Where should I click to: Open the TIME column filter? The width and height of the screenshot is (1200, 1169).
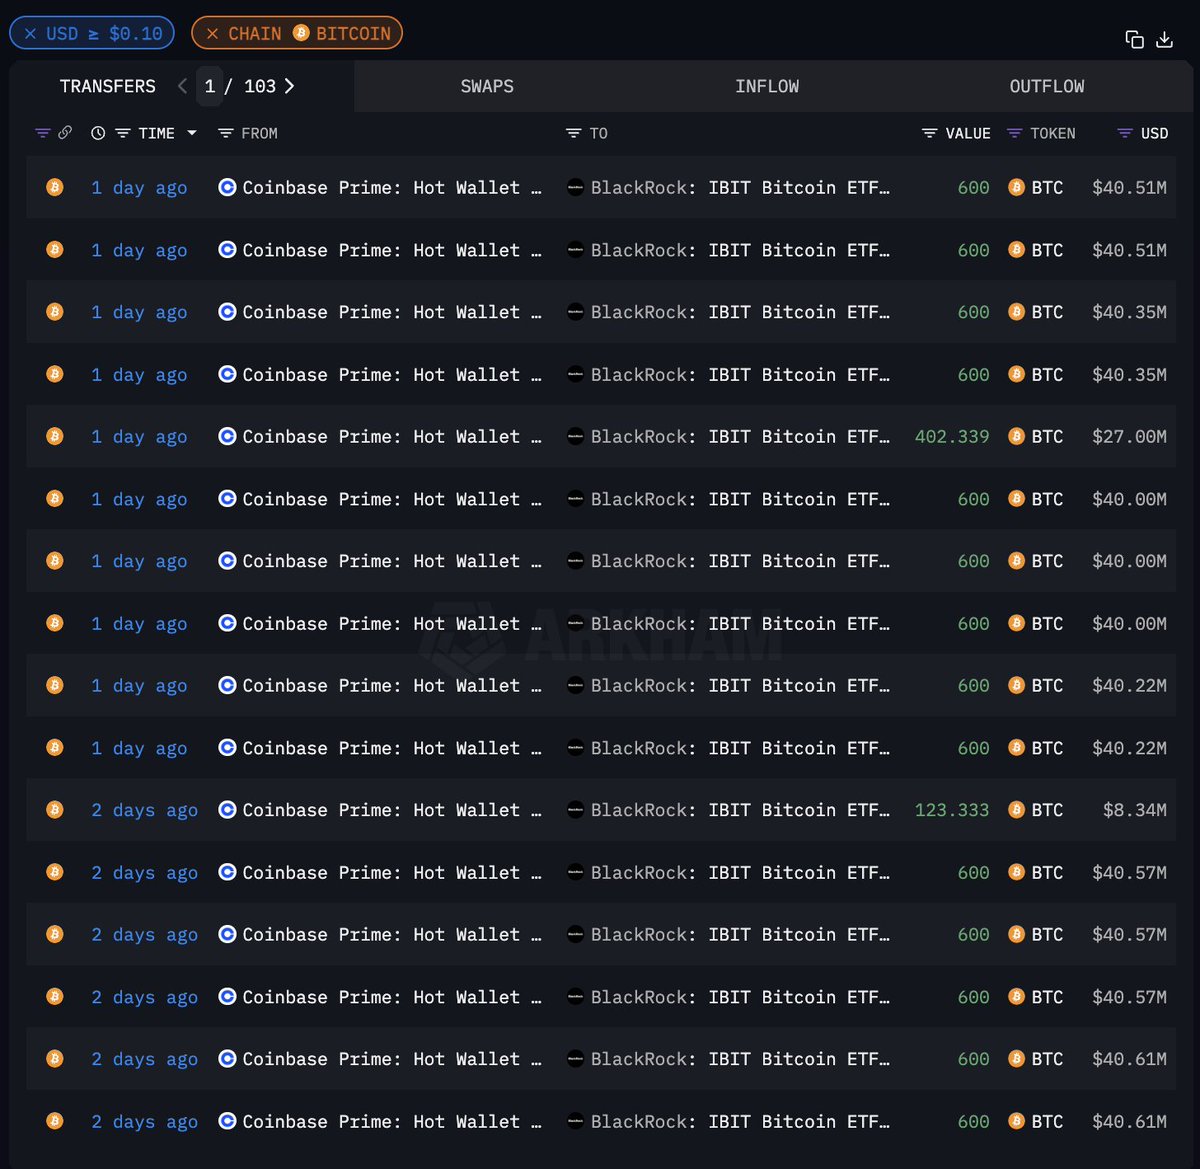pos(123,133)
